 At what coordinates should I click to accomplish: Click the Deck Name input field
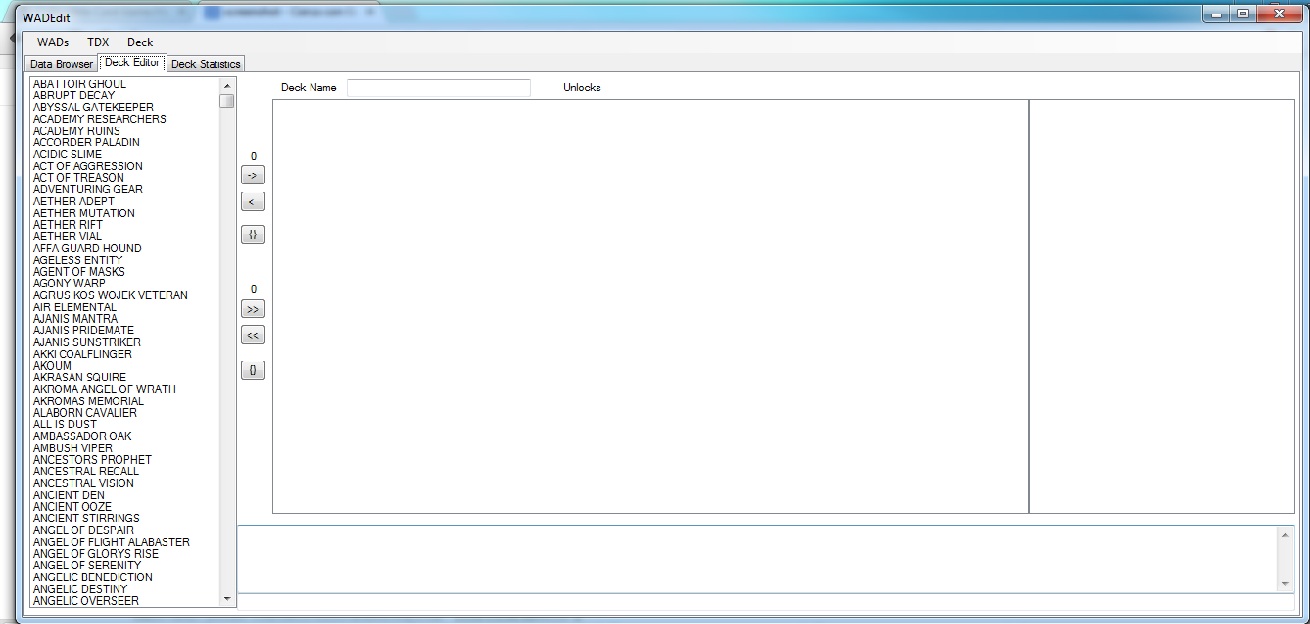point(438,88)
